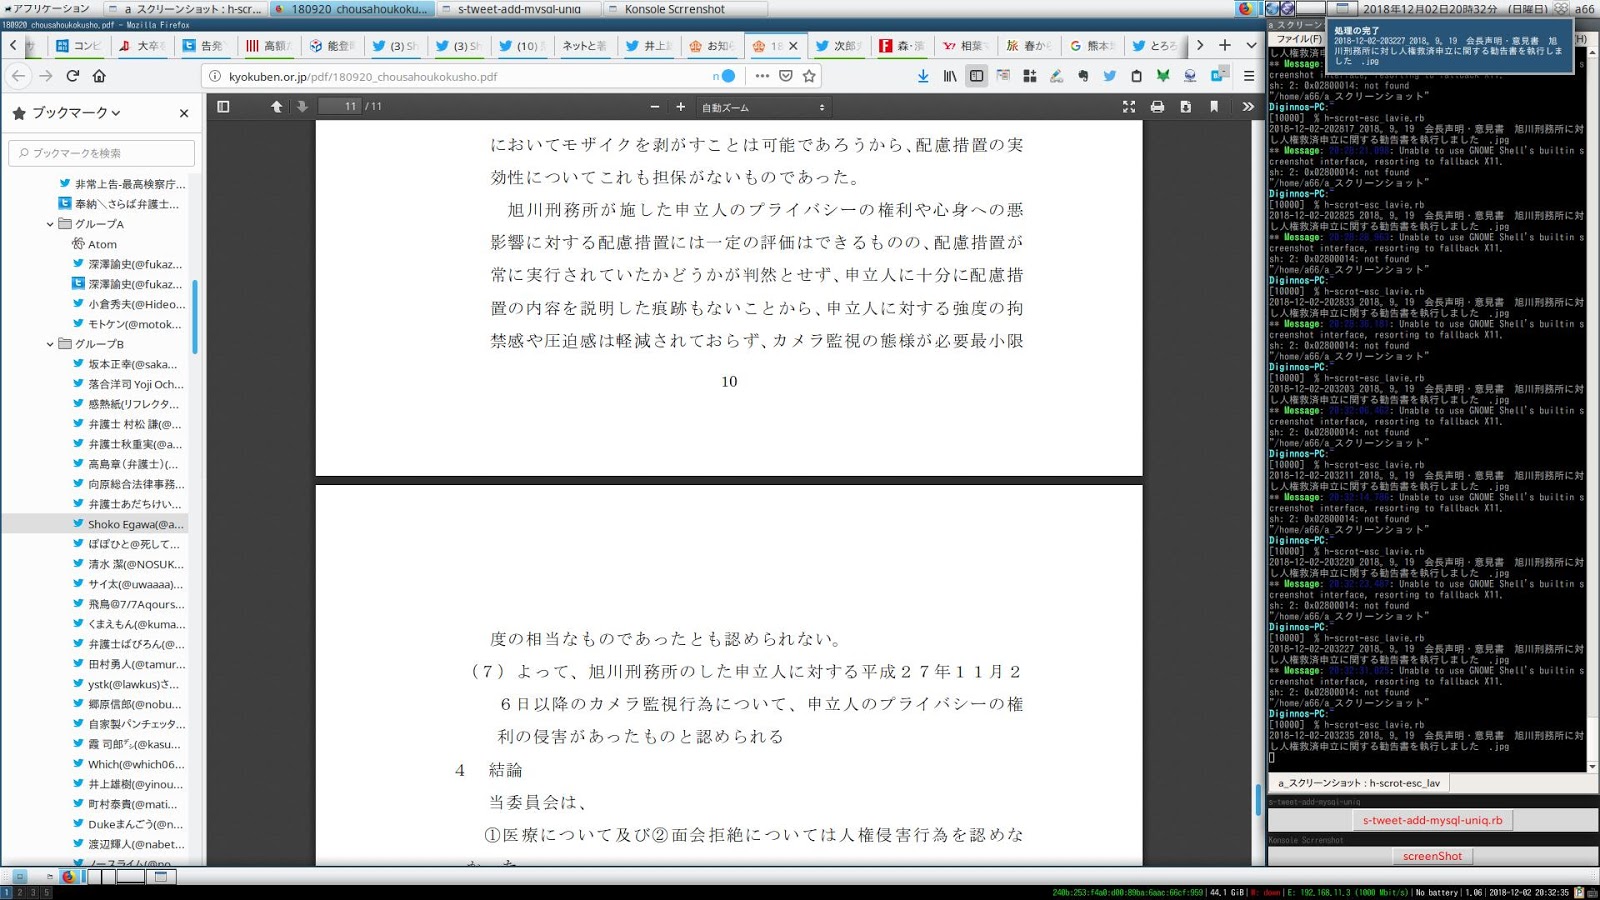Switch to the ネットと著 browser tab
The height and width of the screenshot is (900, 1600).
click(584, 46)
